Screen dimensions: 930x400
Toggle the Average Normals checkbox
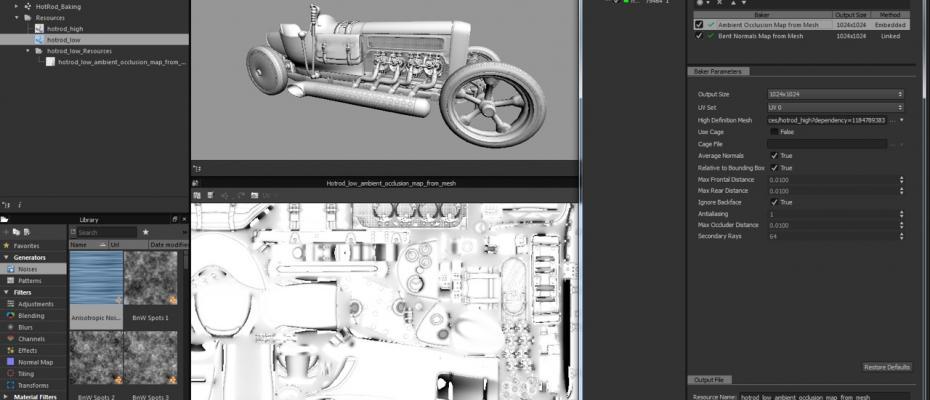pyautogui.click(x=774, y=155)
